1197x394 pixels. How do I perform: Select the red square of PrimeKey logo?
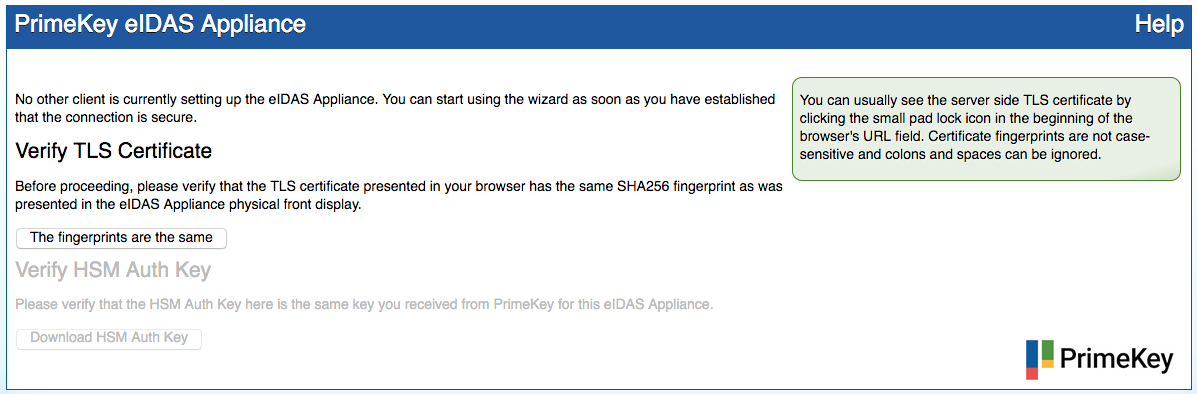point(1032,373)
